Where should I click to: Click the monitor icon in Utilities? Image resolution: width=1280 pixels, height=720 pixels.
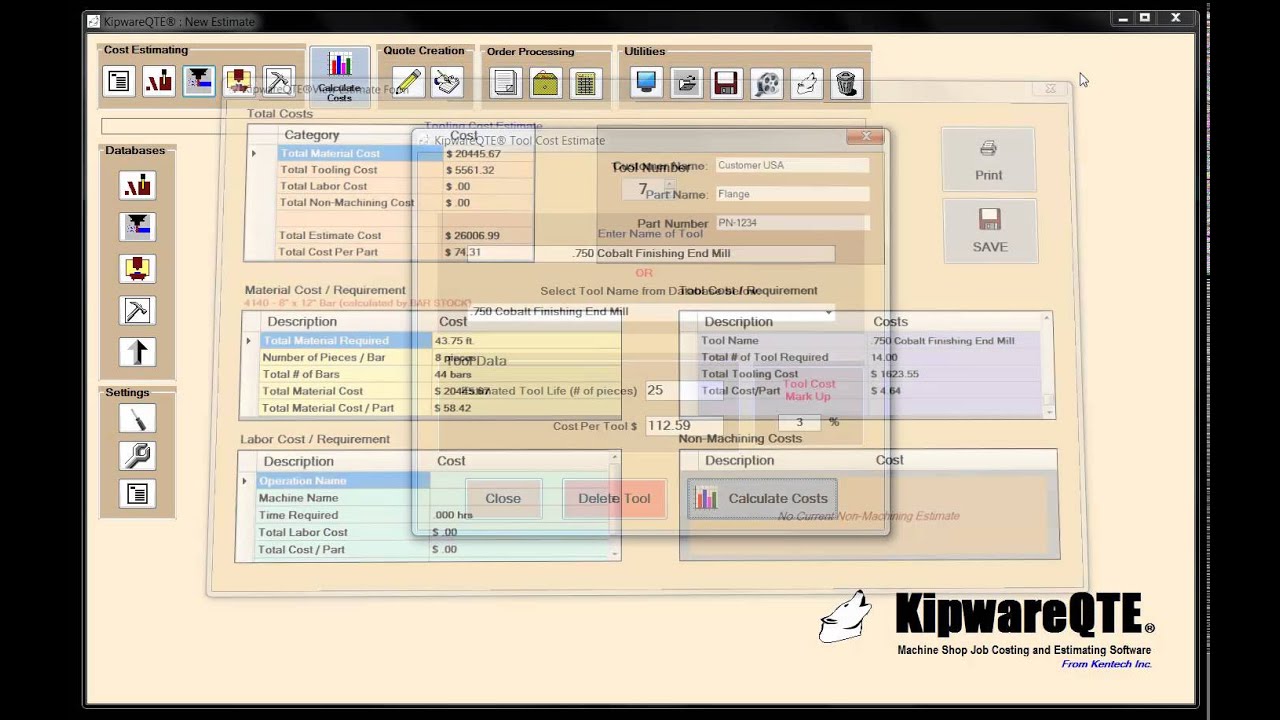pyautogui.click(x=646, y=83)
